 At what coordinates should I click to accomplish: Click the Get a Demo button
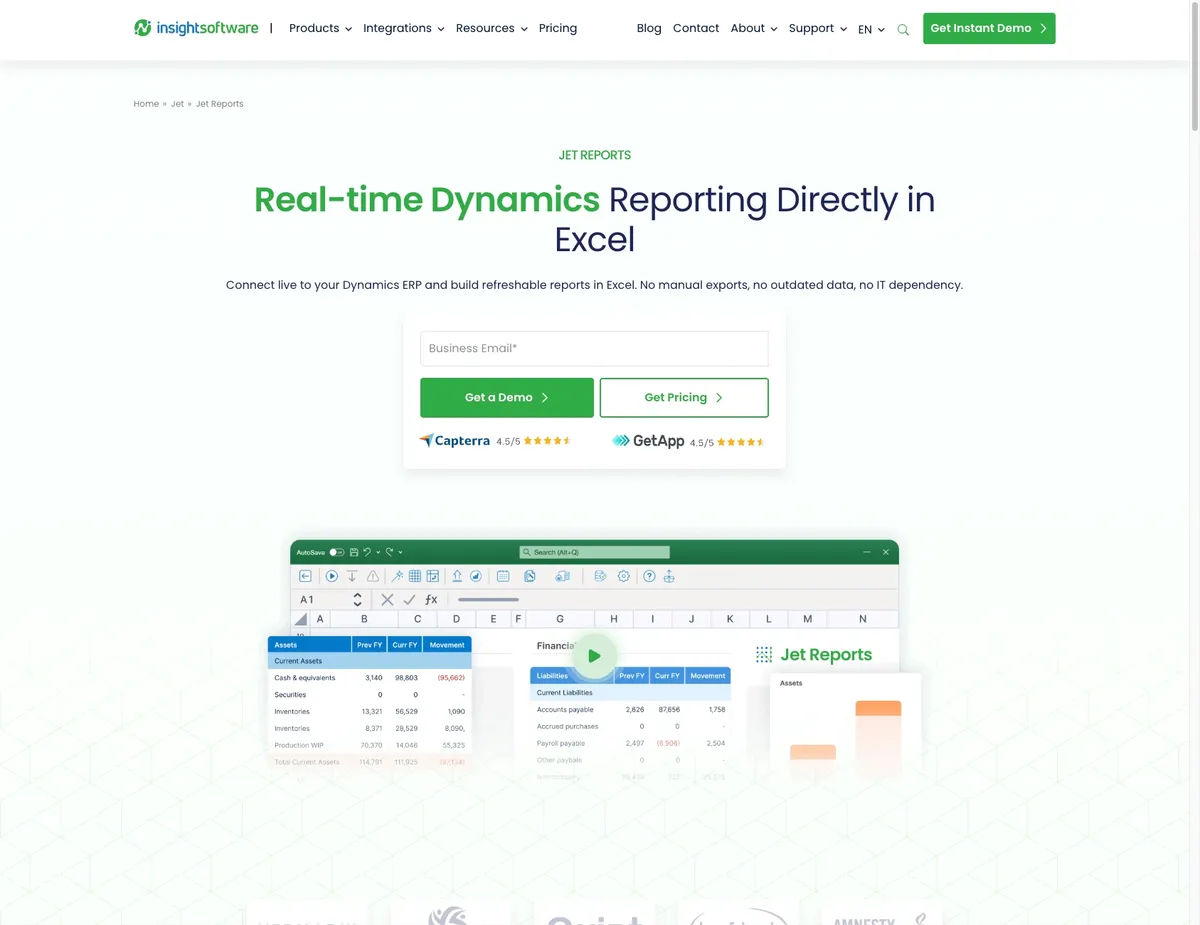(507, 397)
